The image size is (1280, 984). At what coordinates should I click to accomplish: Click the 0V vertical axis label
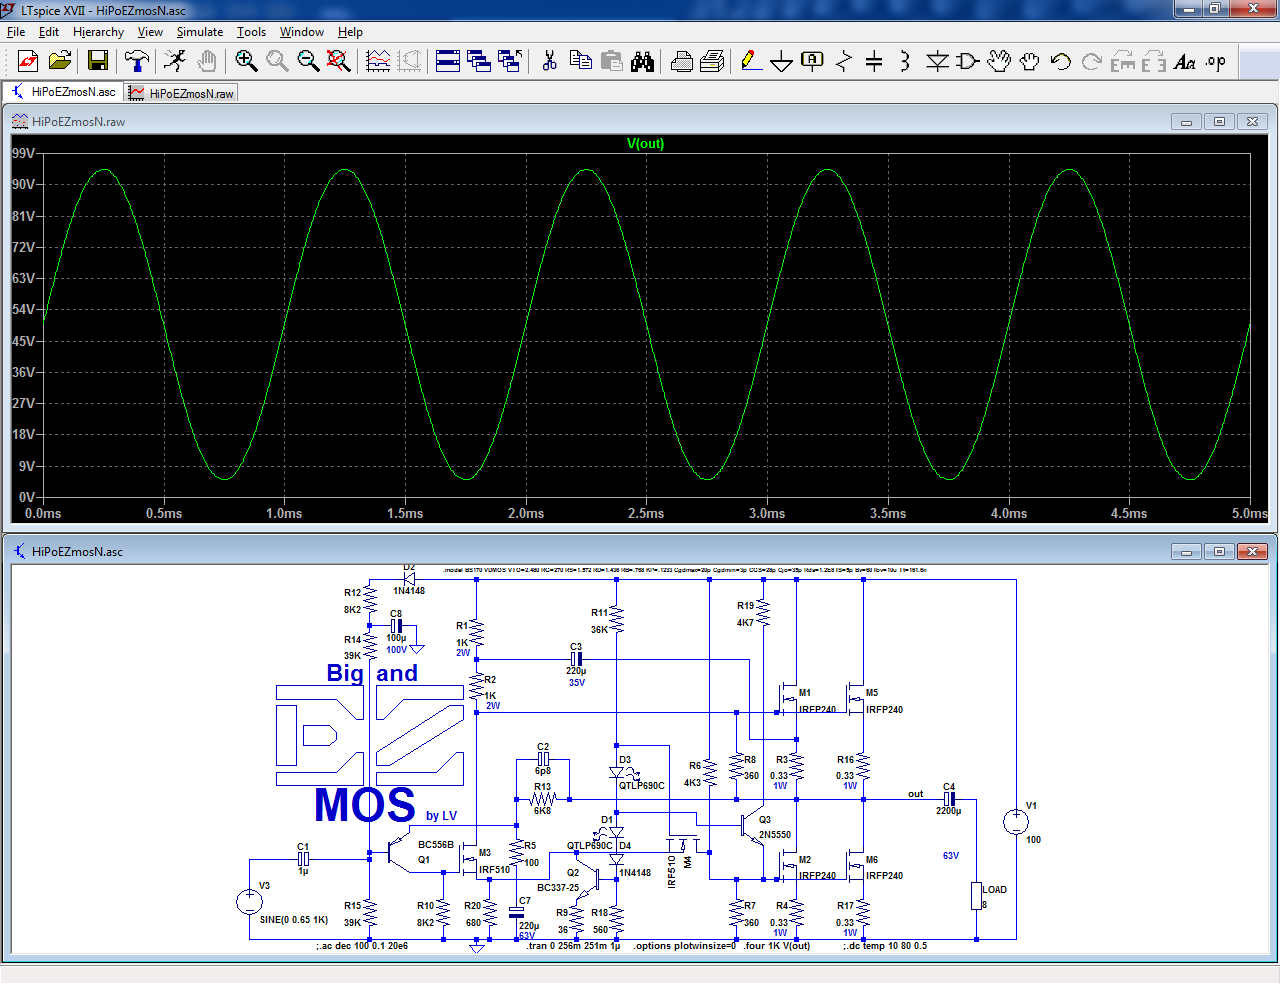27,497
